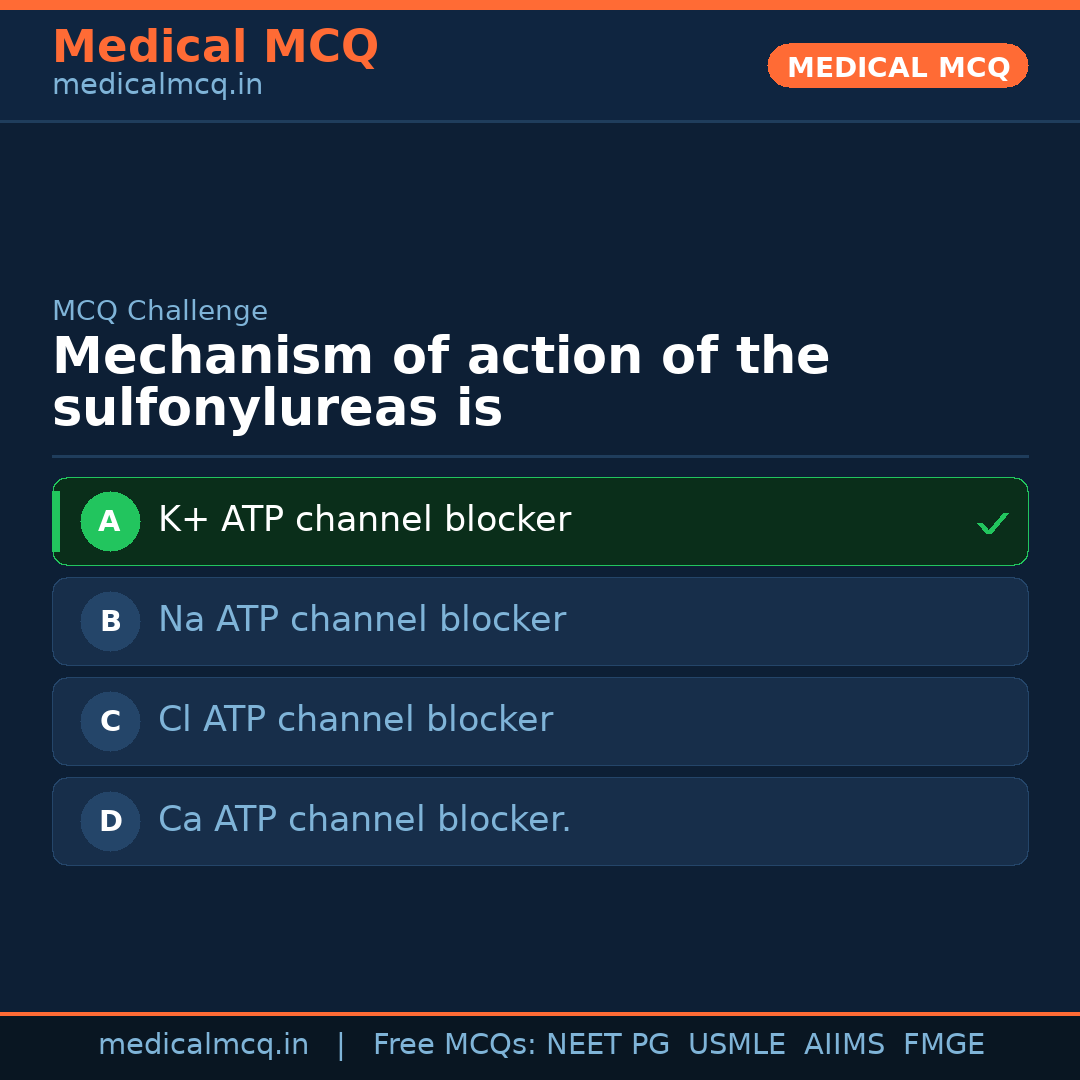This screenshot has width=1080, height=1080.
Task: Click the green checkmark icon on option A
Action: (992, 523)
